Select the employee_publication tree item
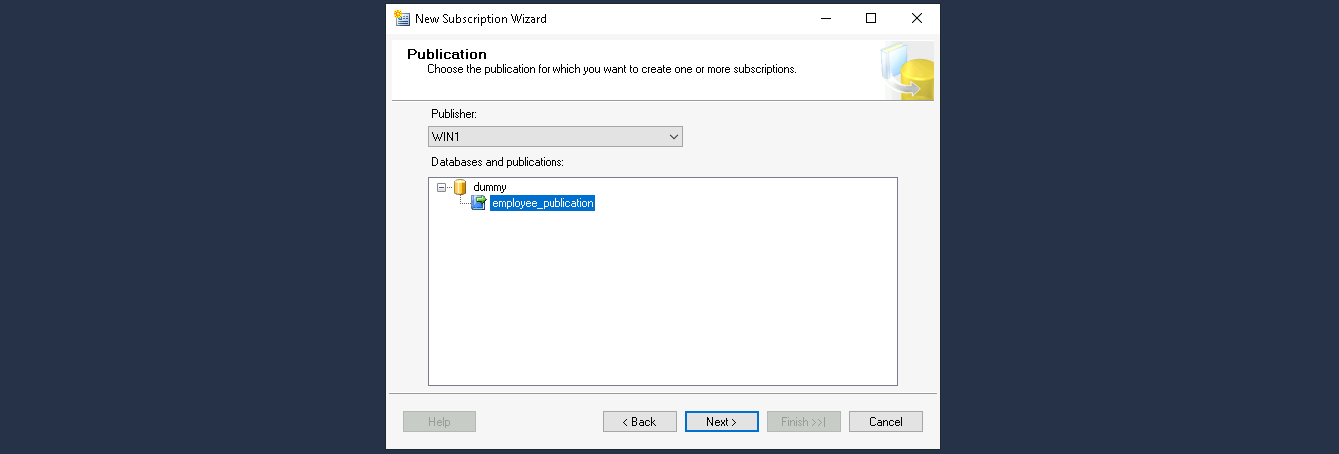1339x454 pixels. click(x=542, y=203)
